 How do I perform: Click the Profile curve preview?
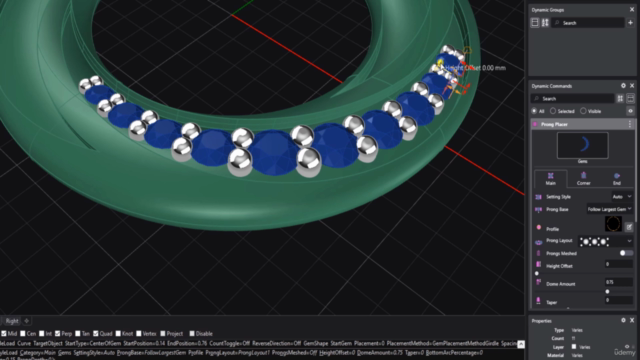point(613,224)
